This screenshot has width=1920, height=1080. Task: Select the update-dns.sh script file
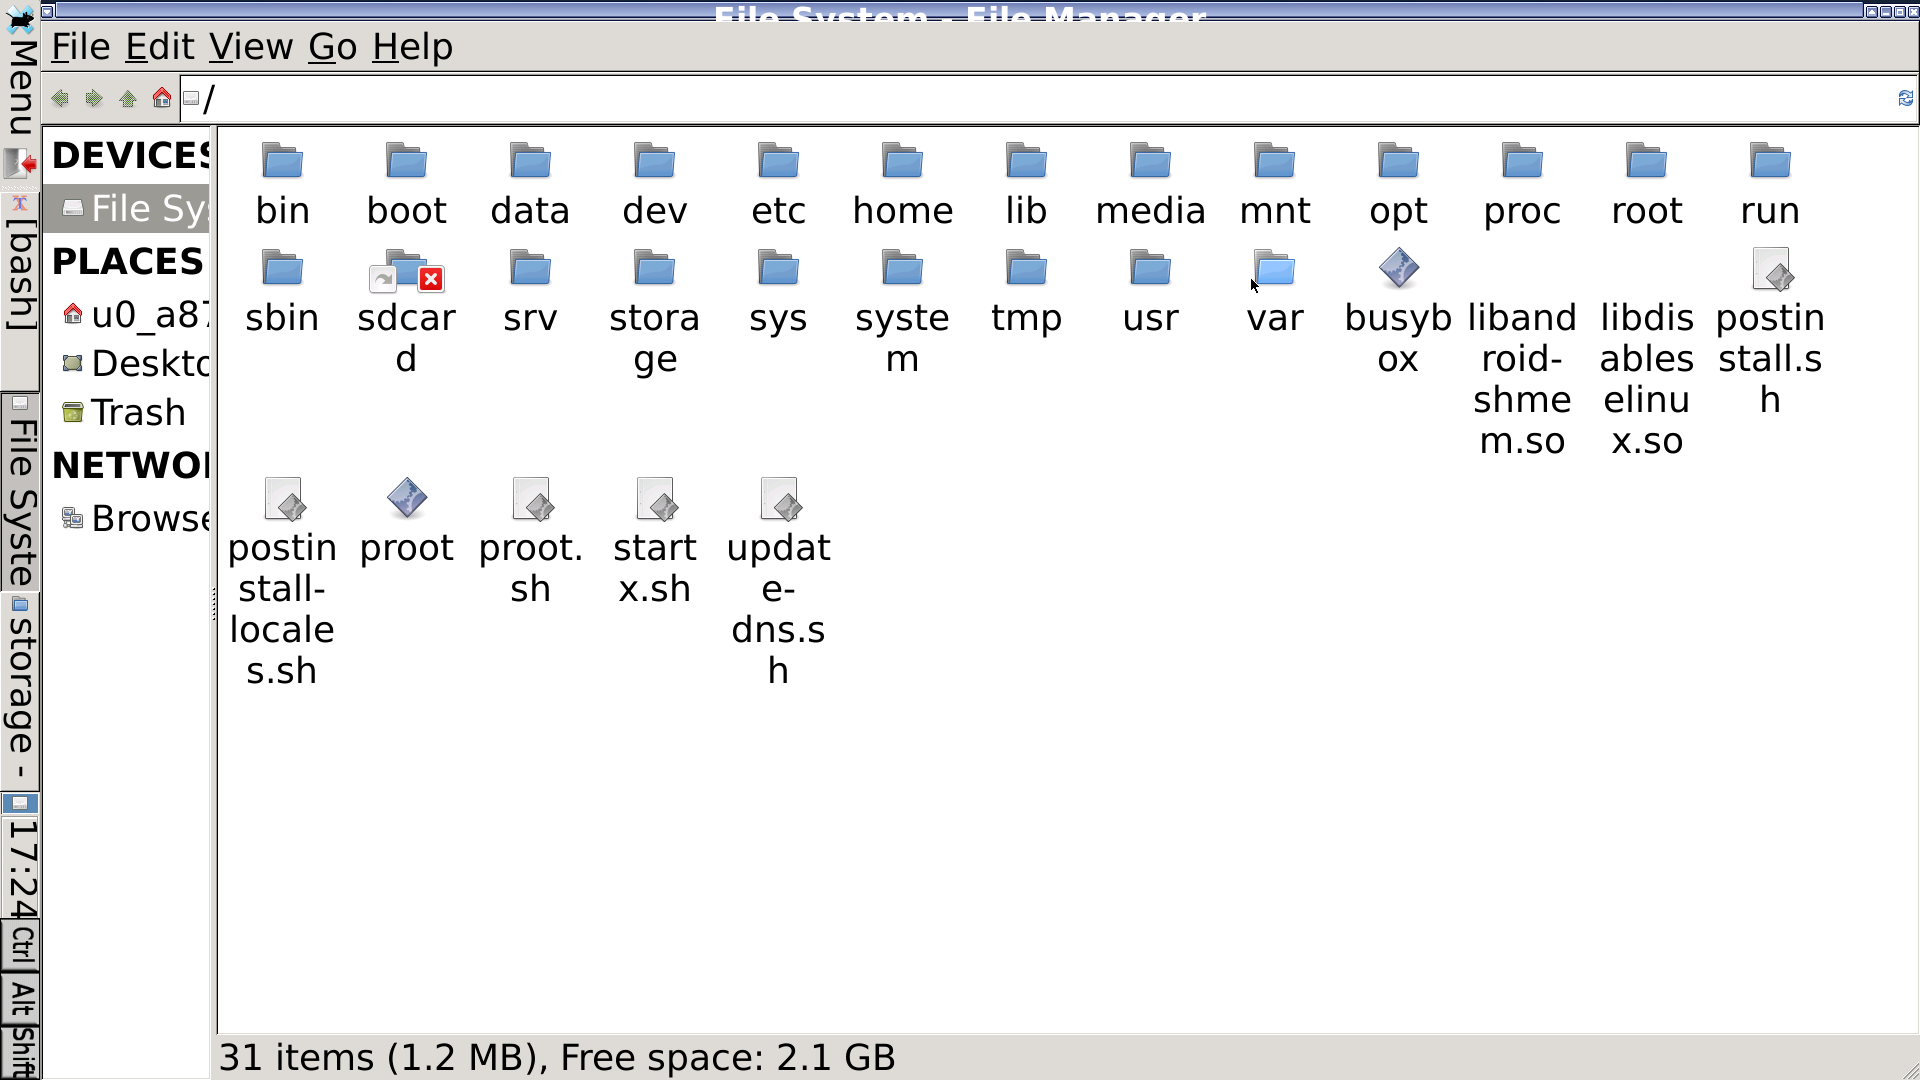(x=778, y=499)
